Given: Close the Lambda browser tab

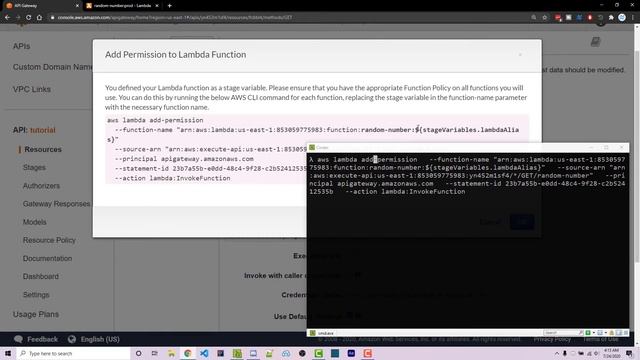Looking at the screenshot, I should (x=157, y=6).
